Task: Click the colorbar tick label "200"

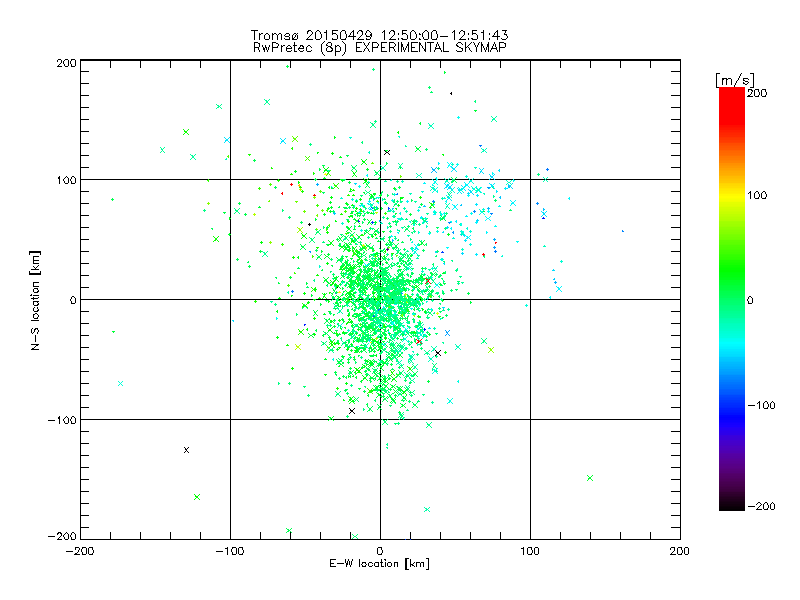Action: 757,93
